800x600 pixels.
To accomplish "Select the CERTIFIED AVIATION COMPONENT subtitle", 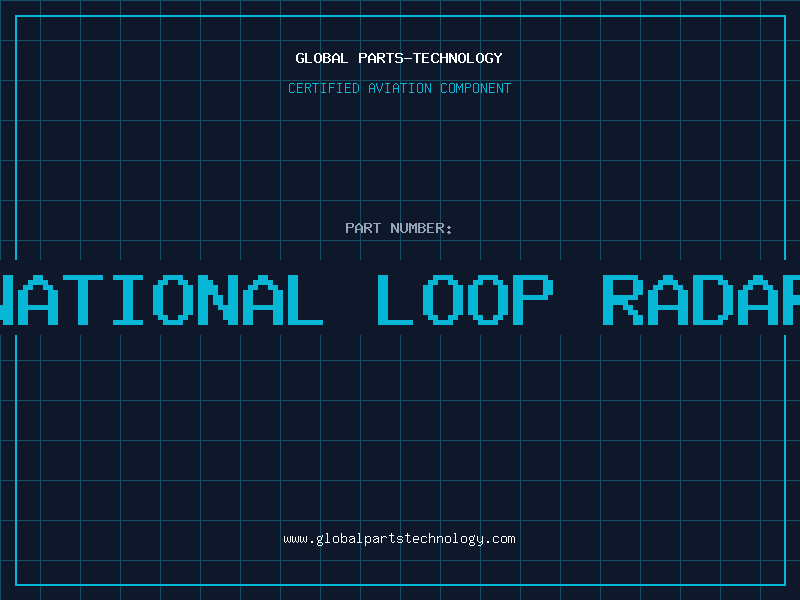I will pos(399,89).
